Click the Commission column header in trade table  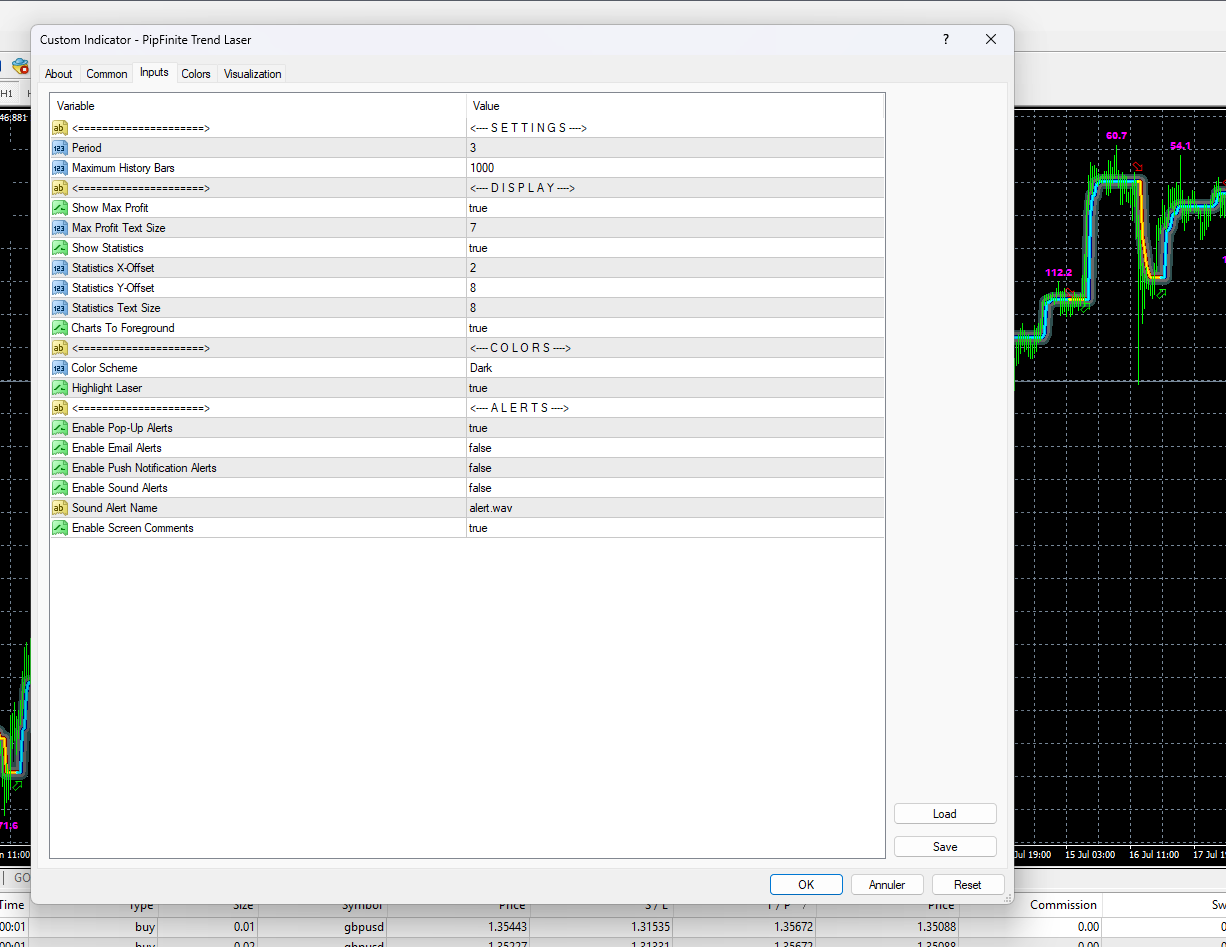pos(1063,905)
